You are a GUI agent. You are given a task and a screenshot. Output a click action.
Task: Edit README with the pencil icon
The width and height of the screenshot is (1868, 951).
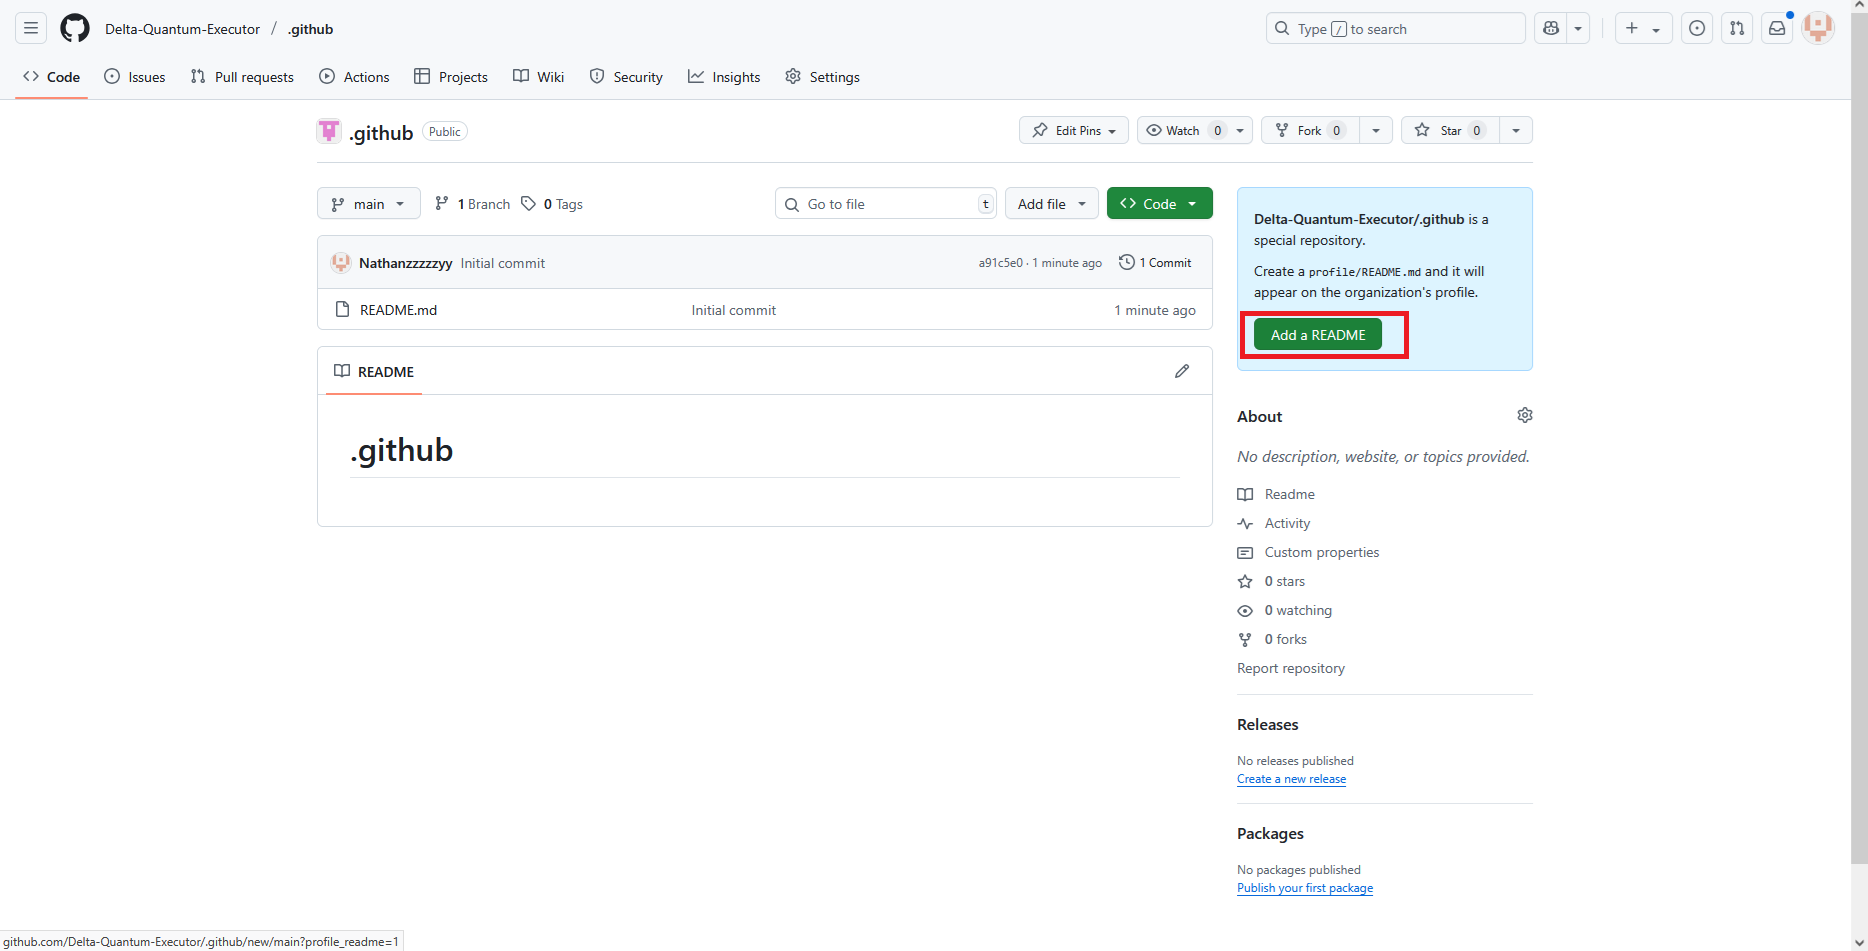[1182, 371]
